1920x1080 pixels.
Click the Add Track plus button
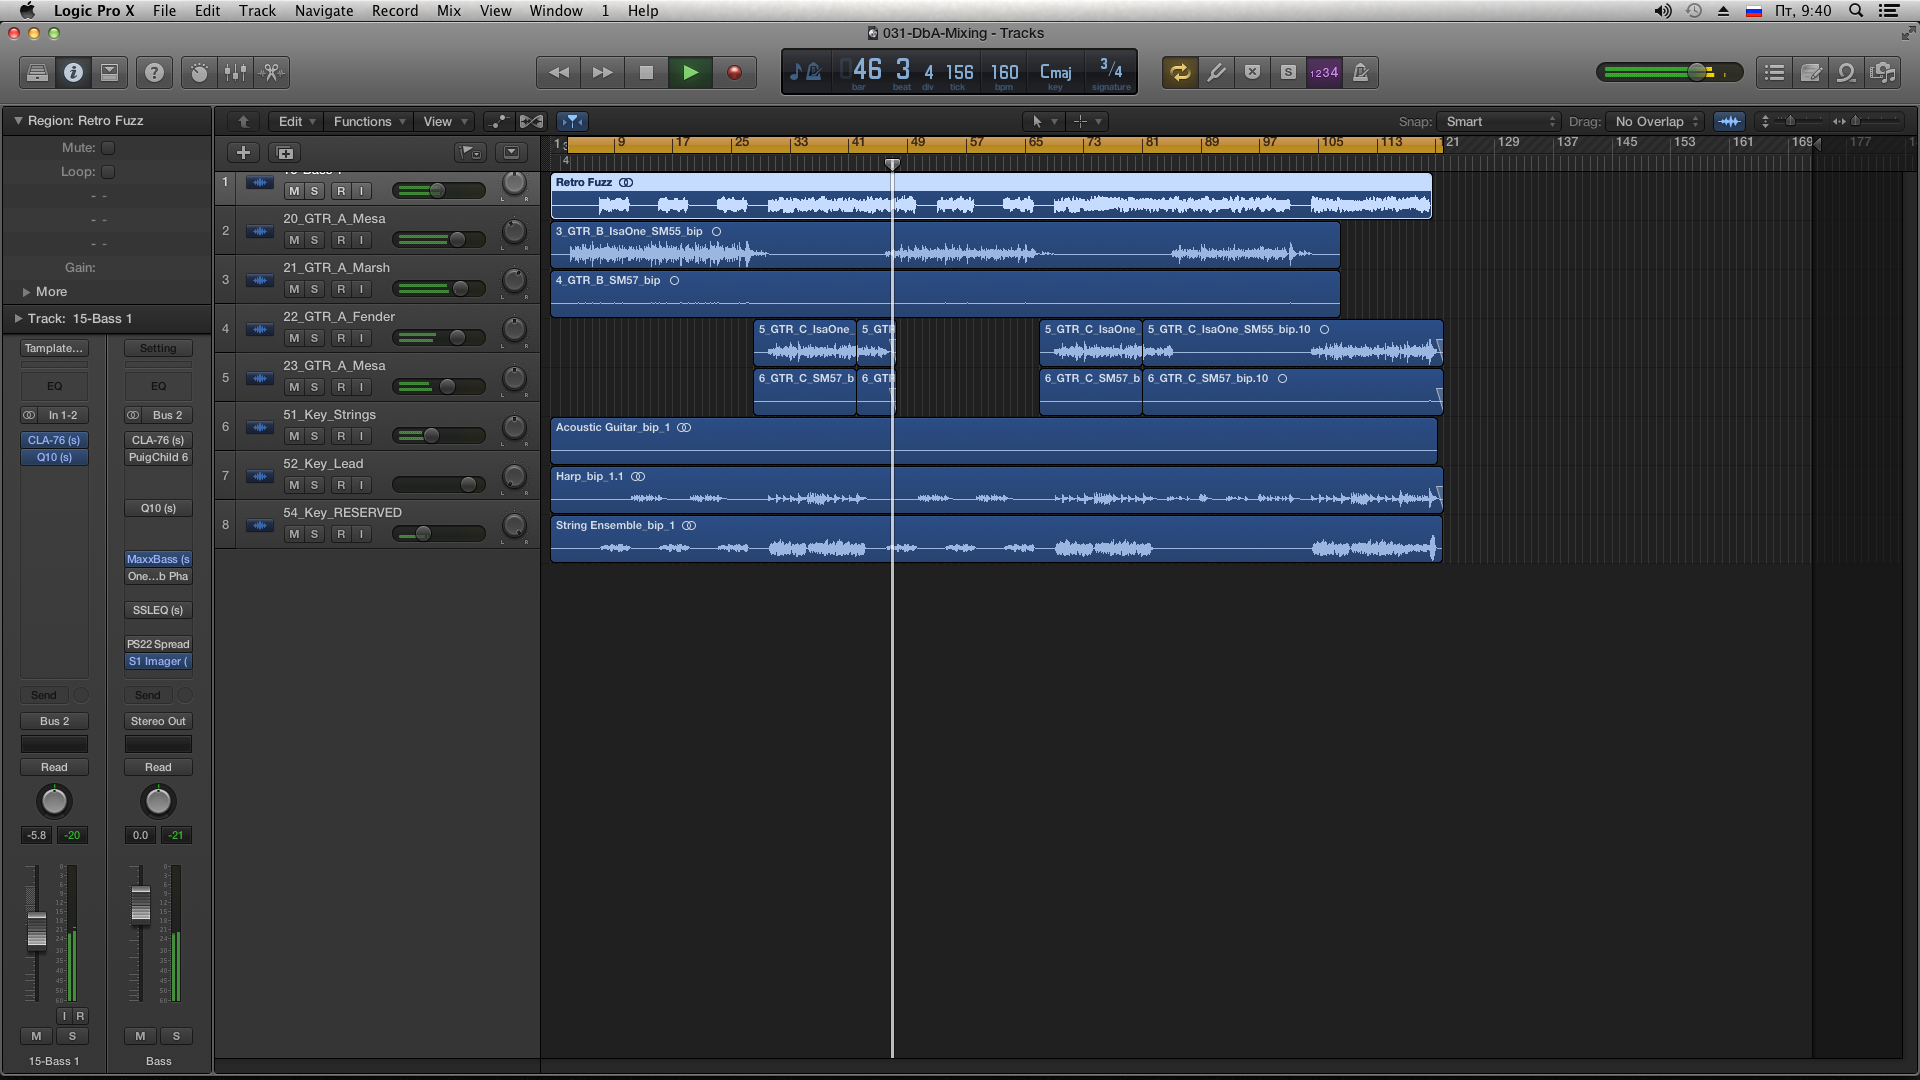pos(243,152)
